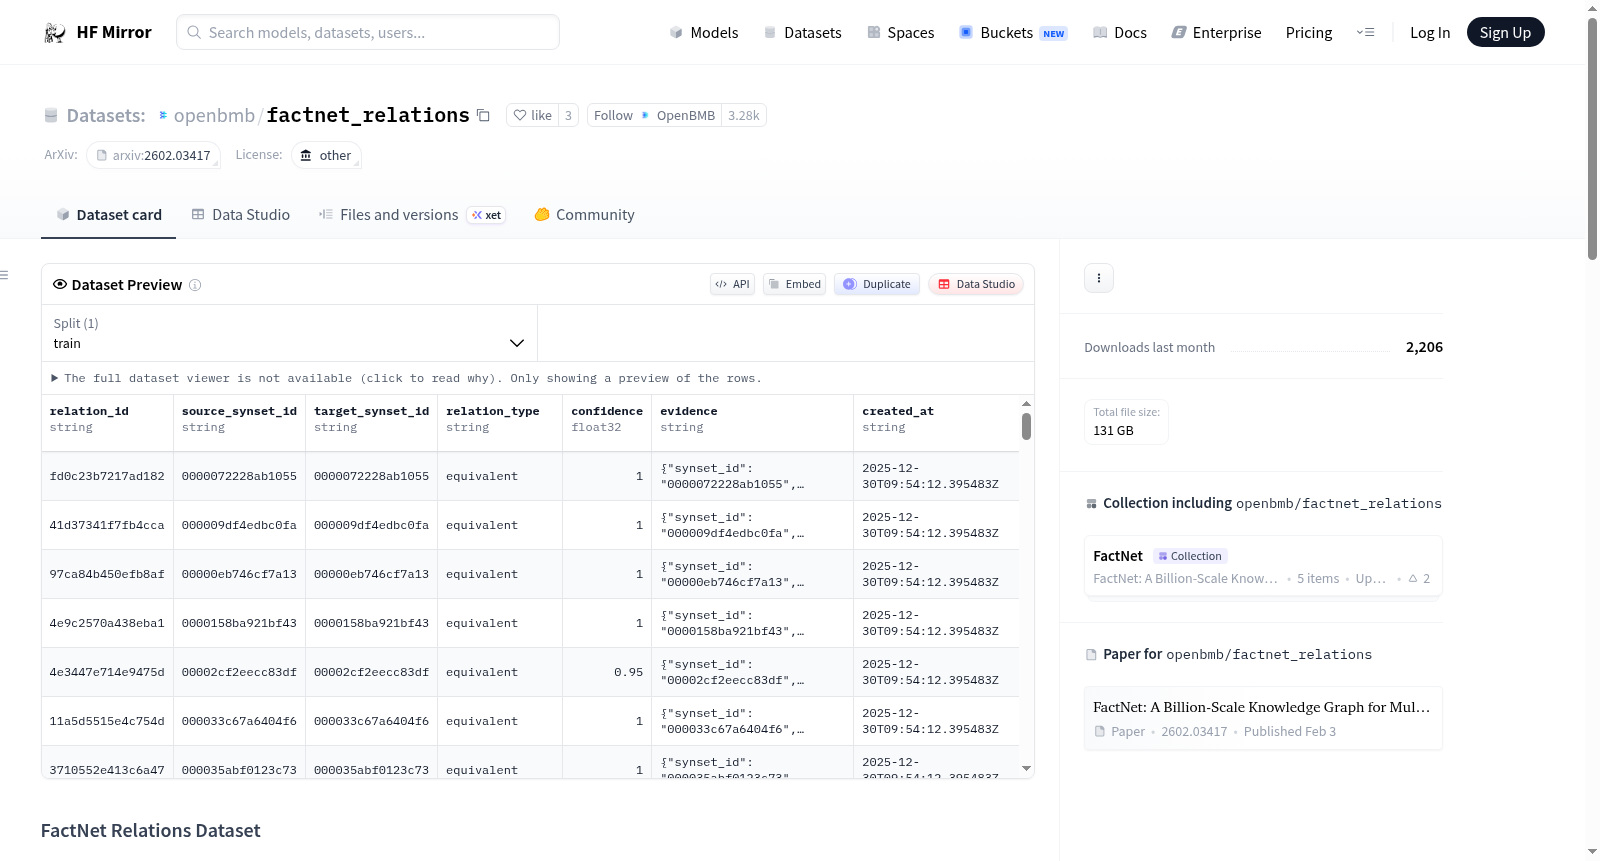Click the HF Mirror logo icon
Image resolution: width=1600 pixels, height=861 pixels.
click(x=55, y=33)
